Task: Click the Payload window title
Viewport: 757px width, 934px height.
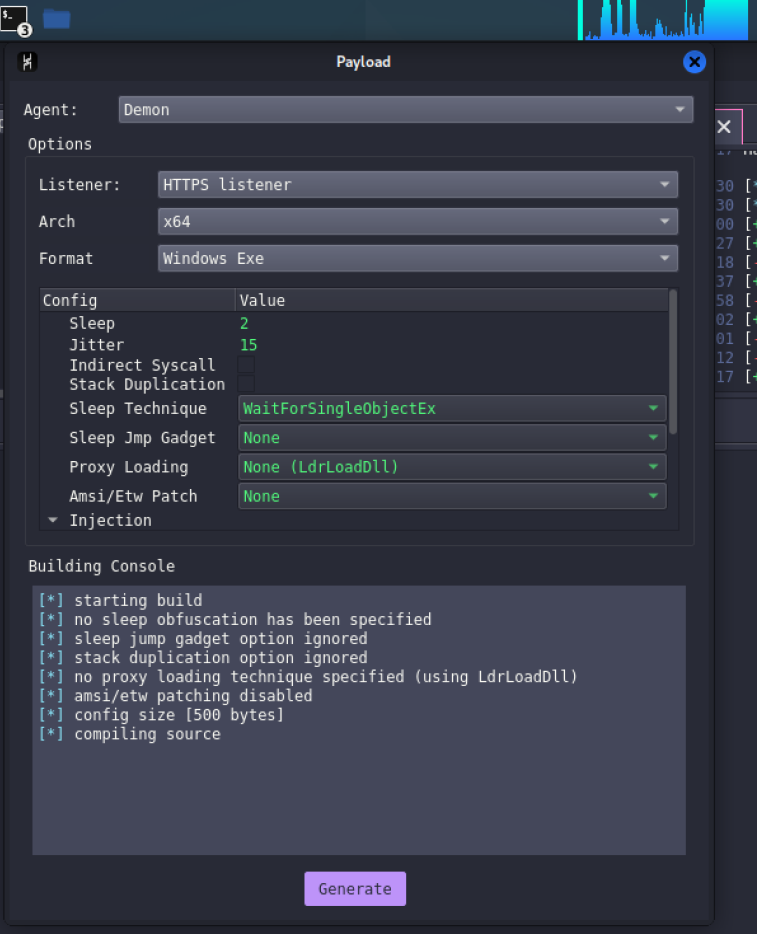Action: pyautogui.click(x=363, y=62)
